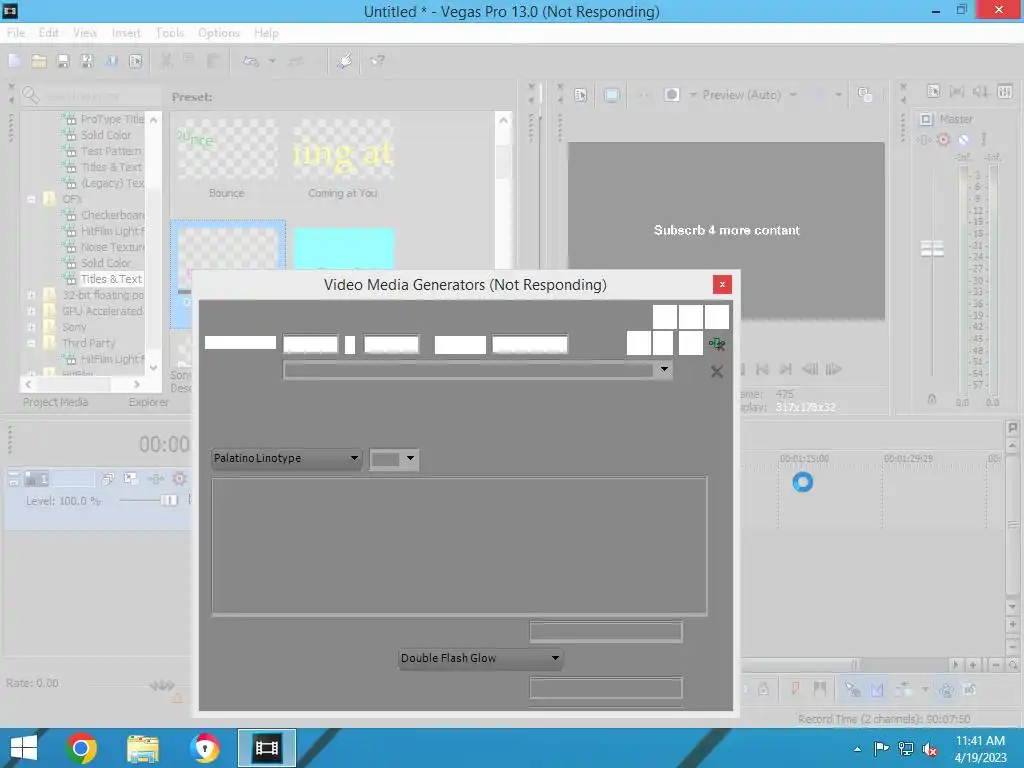This screenshot has width=1024, height=768.
Task: Click the preview Next Frame button
Action: coord(833,370)
